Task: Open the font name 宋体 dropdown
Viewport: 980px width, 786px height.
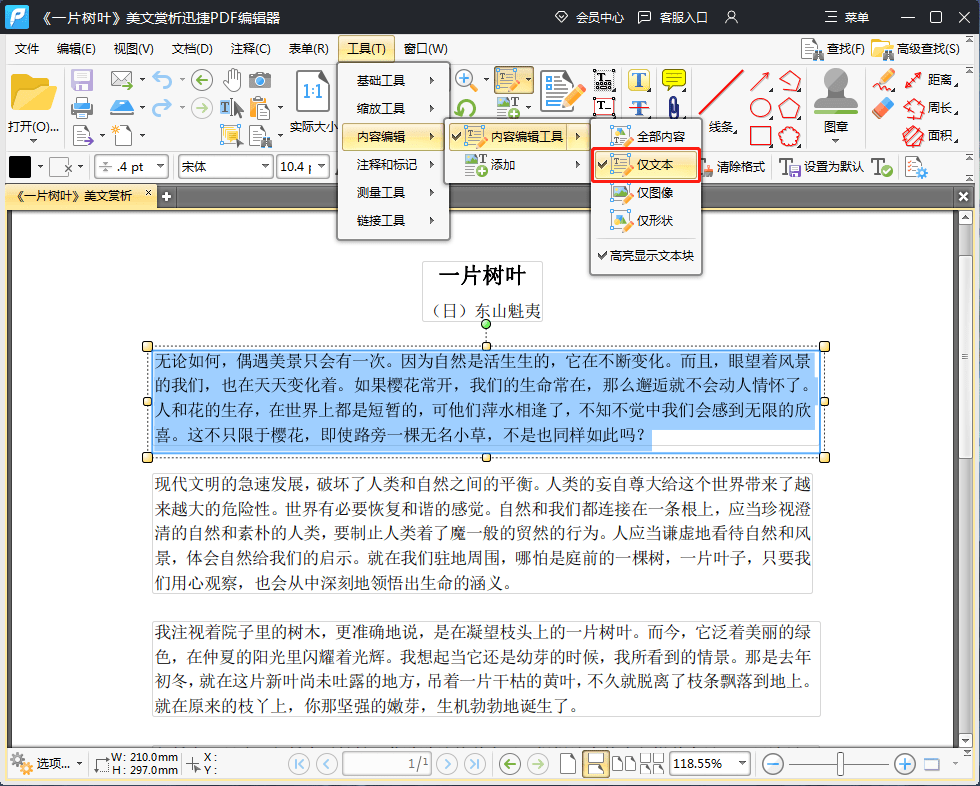Action: [266, 166]
